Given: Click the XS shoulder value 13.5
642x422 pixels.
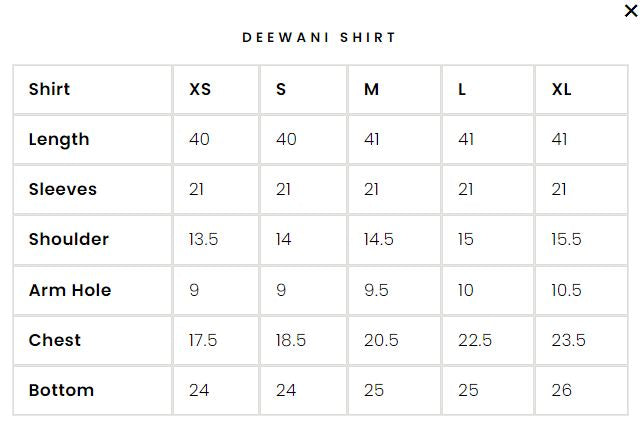Looking at the screenshot, I should click(203, 239).
